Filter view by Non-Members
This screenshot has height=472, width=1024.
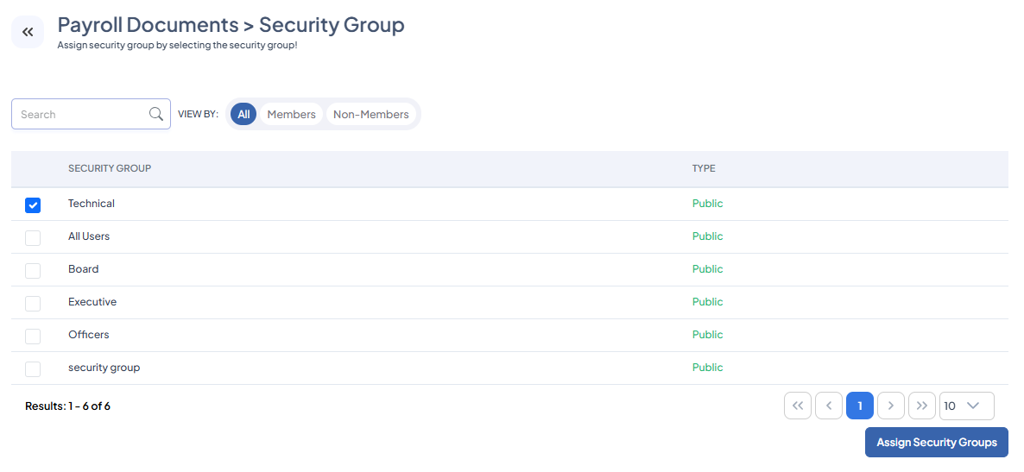tap(371, 115)
